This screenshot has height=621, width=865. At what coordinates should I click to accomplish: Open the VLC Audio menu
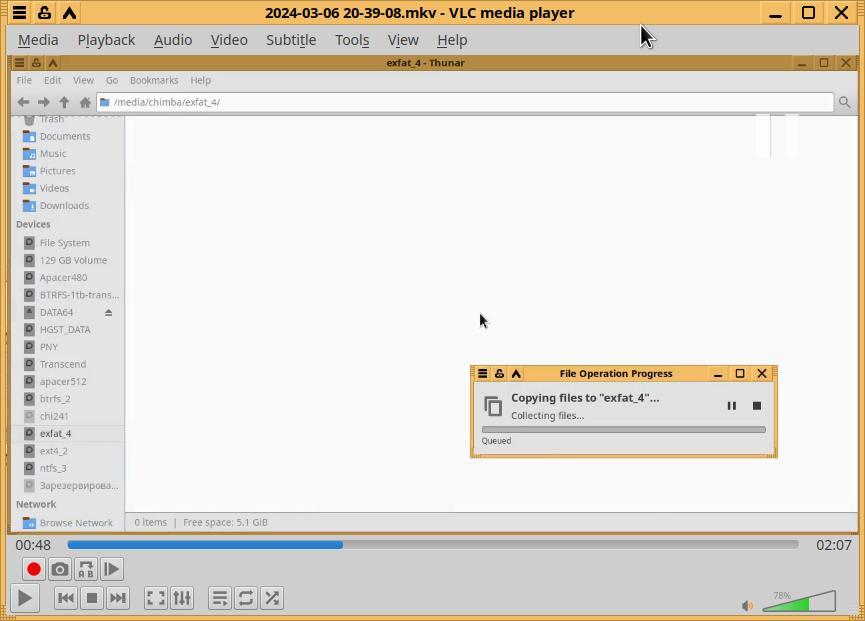[173, 40]
